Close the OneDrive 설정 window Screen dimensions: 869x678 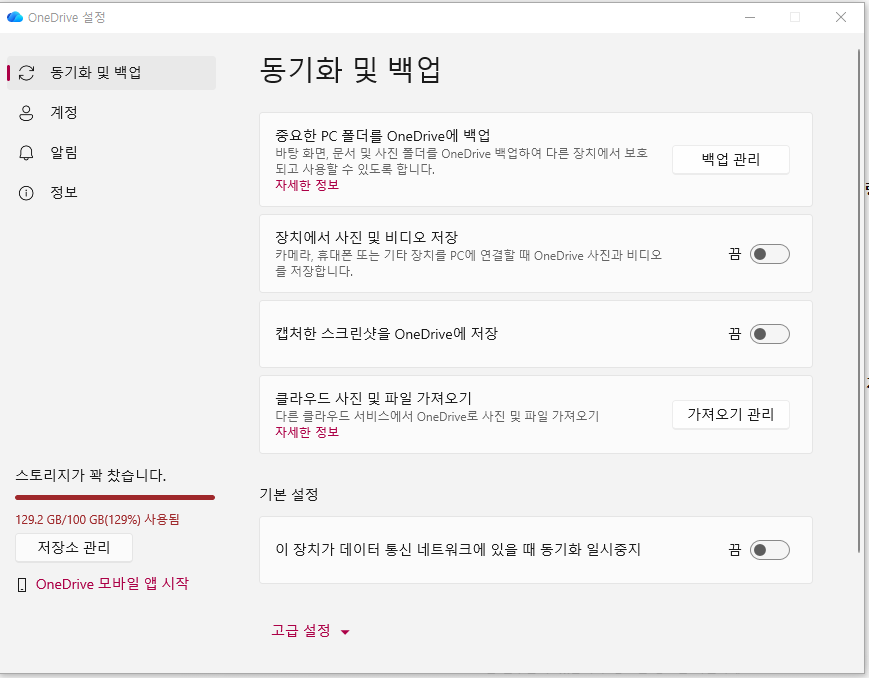point(841,17)
